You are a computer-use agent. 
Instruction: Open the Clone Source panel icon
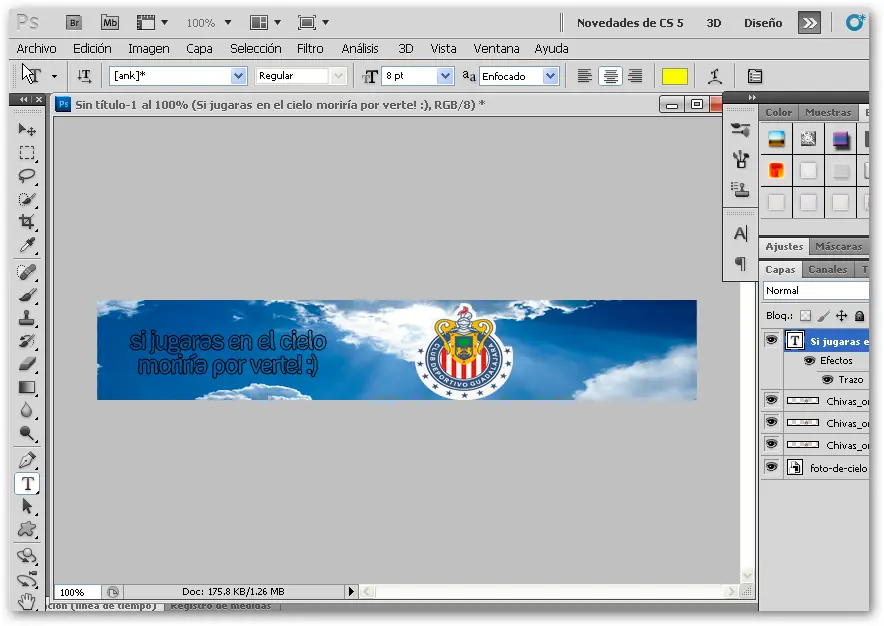[740, 189]
